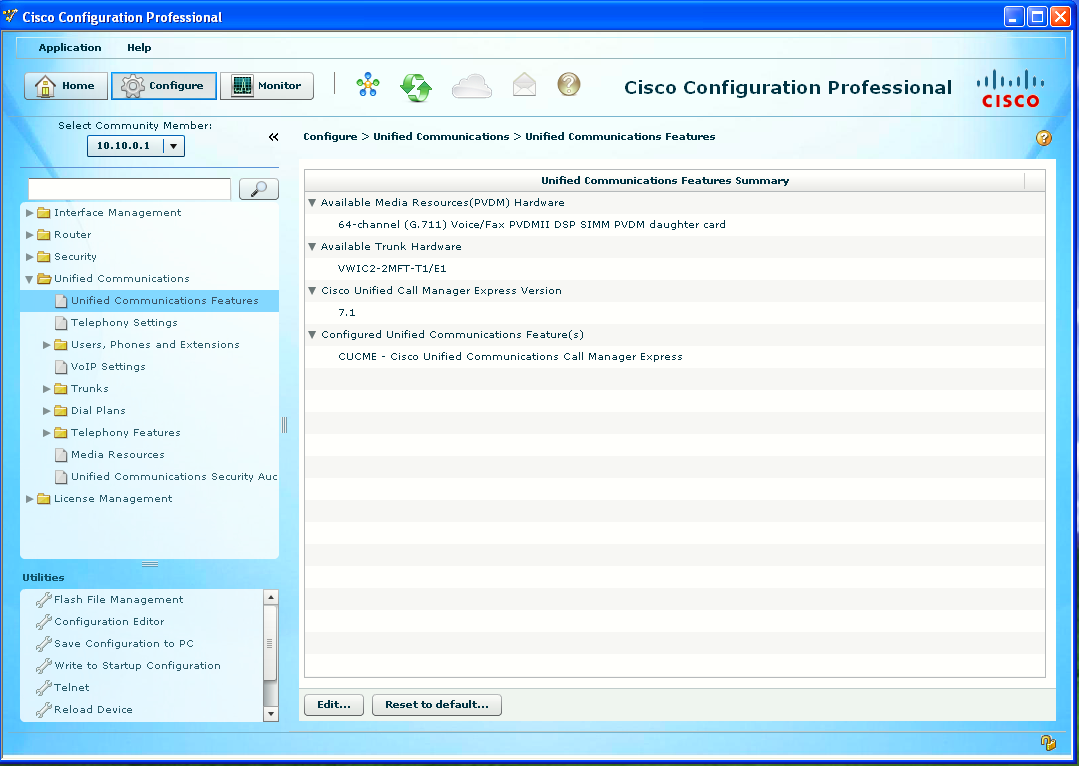Screen dimensions: 1079x766
Task: Open Configuration Editor utility
Action: 109,621
